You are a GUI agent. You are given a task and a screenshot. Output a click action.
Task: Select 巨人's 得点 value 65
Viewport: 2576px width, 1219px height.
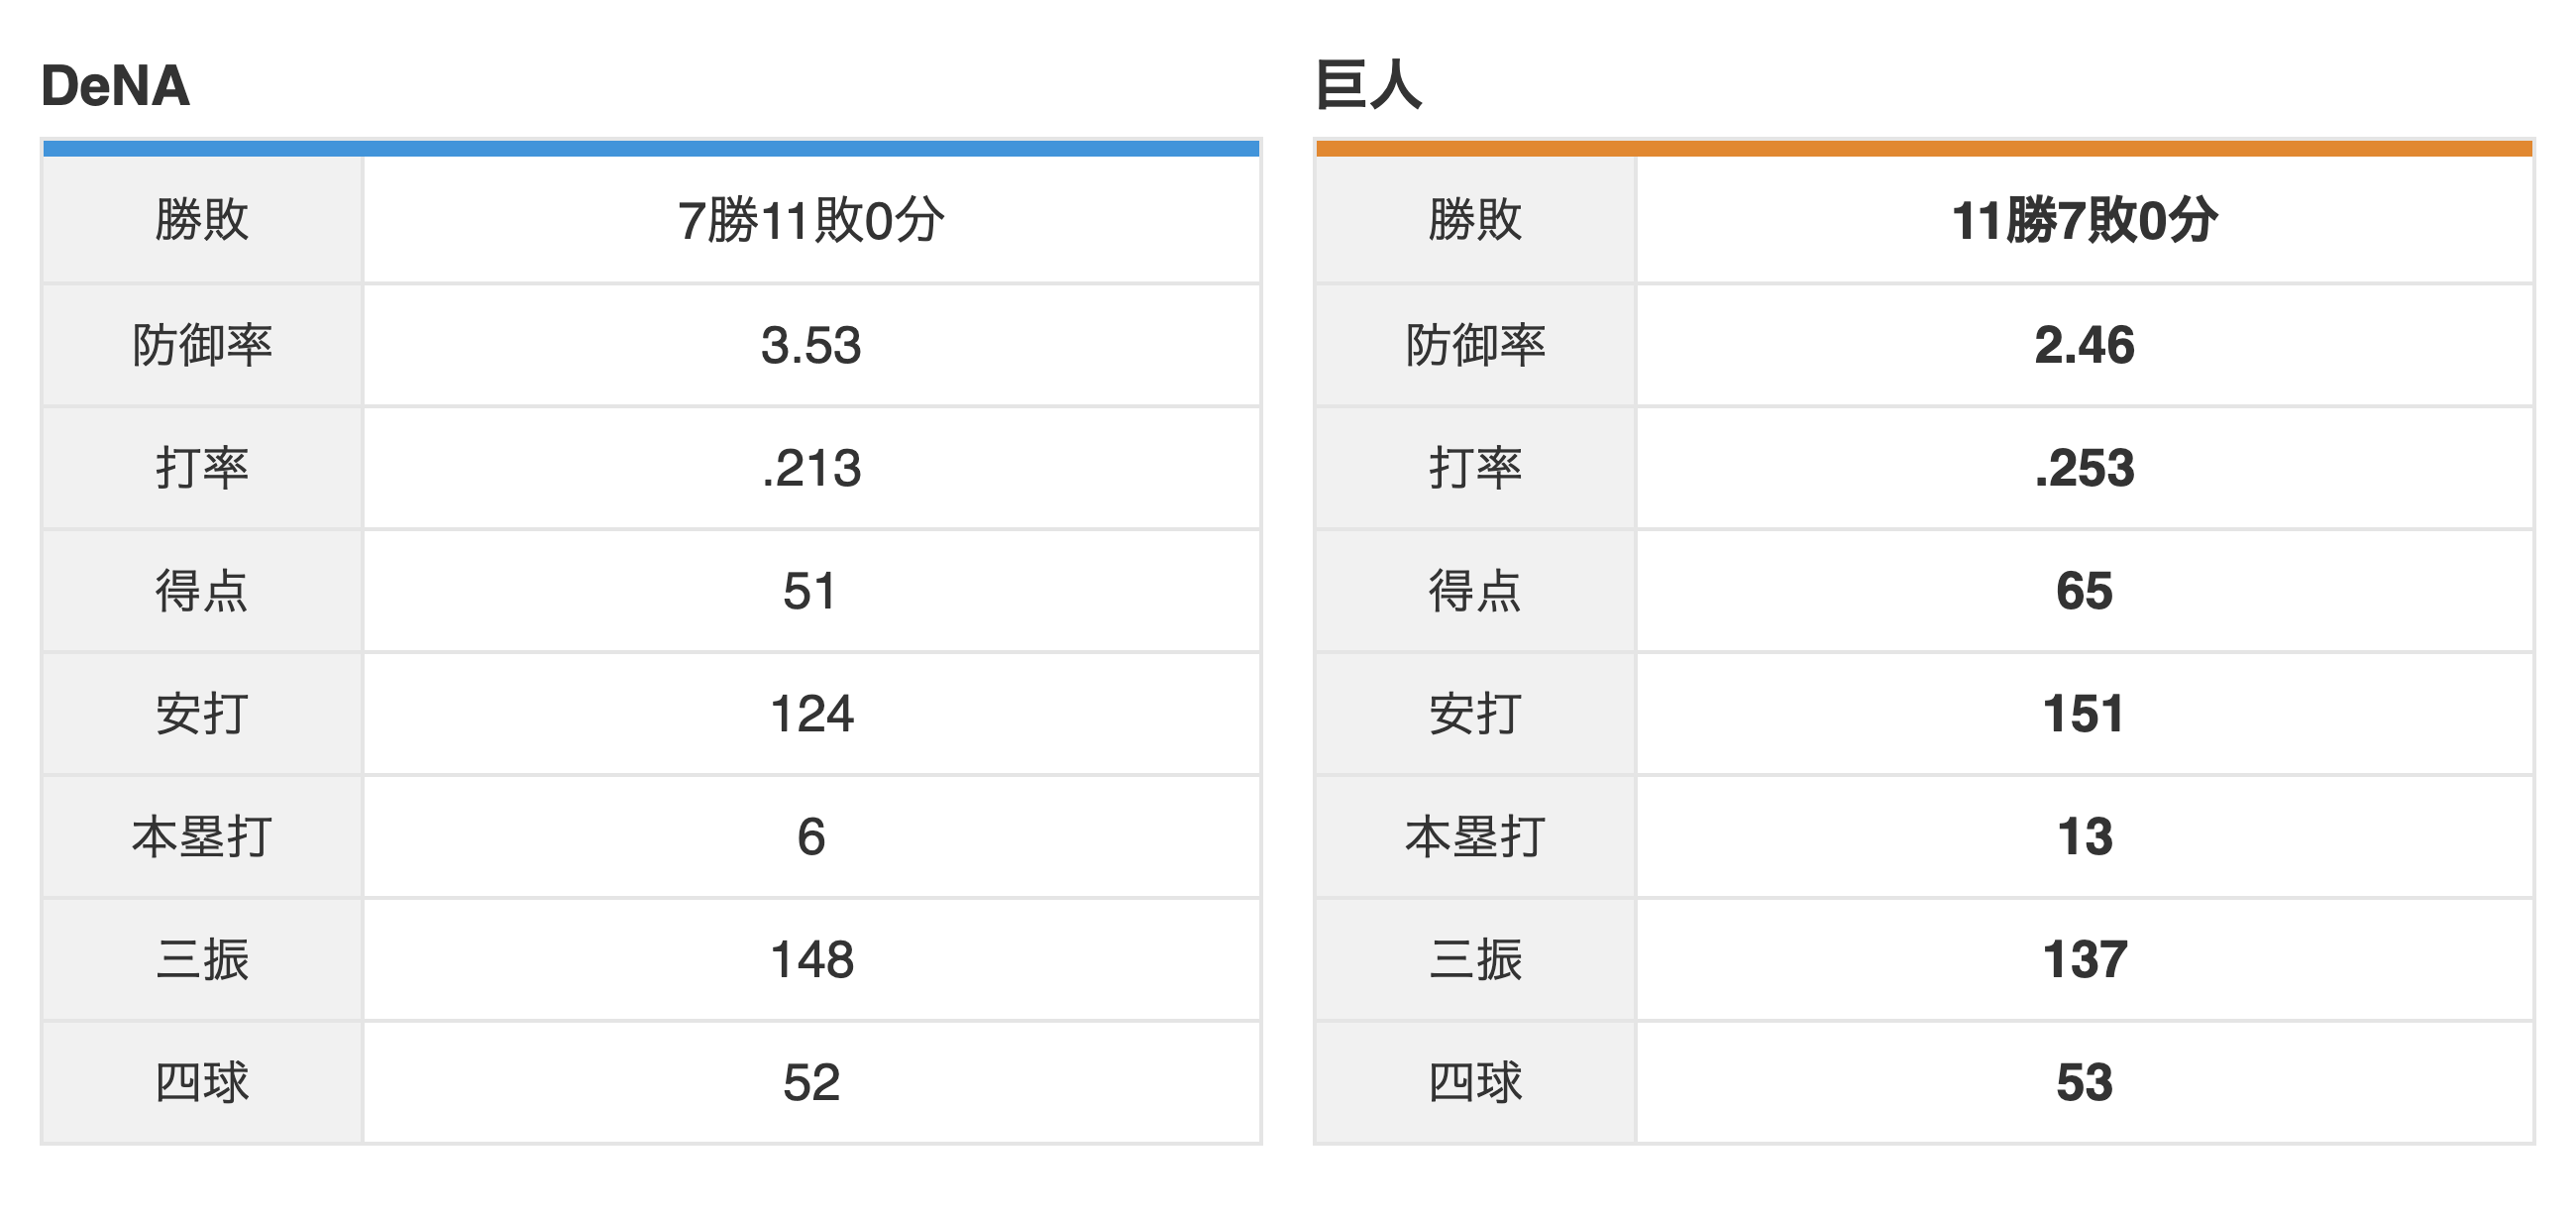coord(2084,592)
